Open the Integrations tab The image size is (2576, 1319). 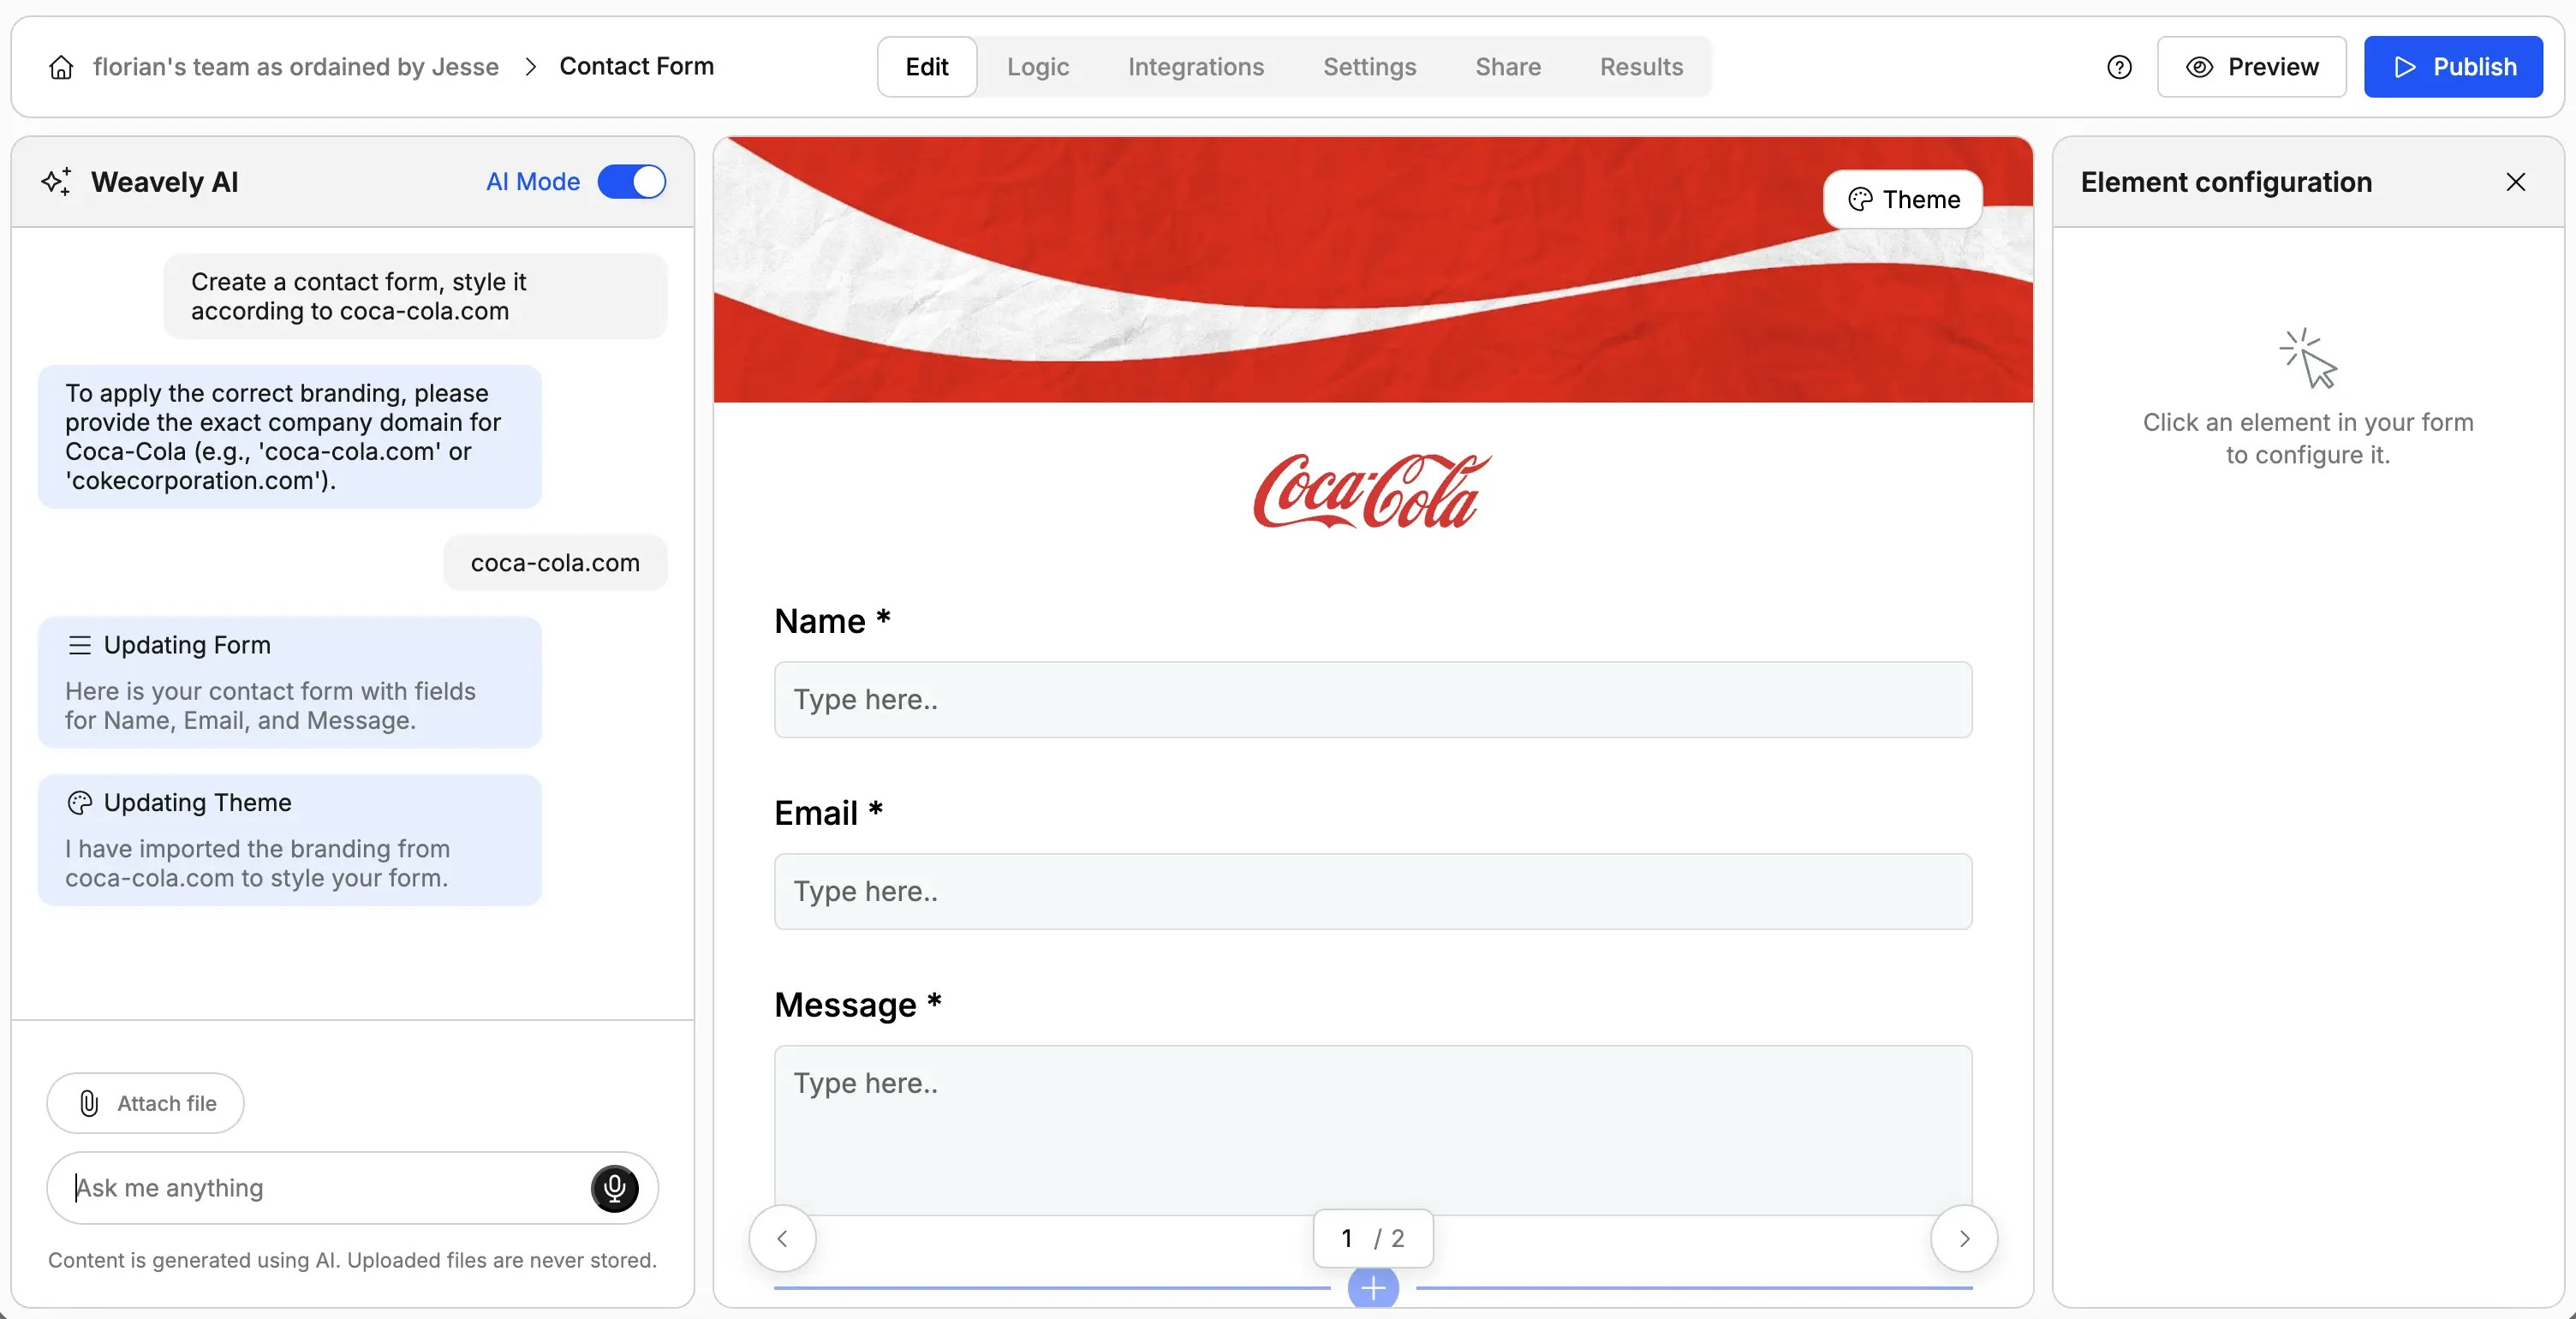coord(1196,66)
